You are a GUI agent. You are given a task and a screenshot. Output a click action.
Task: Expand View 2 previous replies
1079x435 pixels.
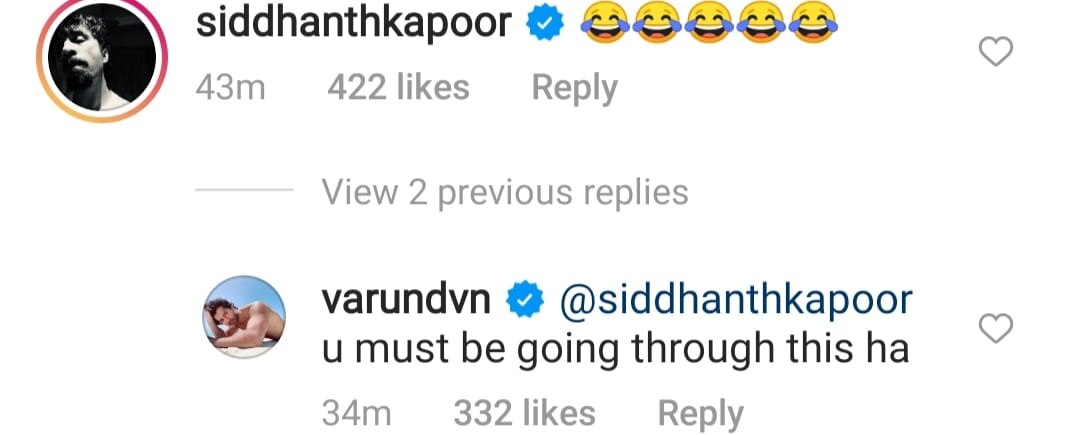505,192
